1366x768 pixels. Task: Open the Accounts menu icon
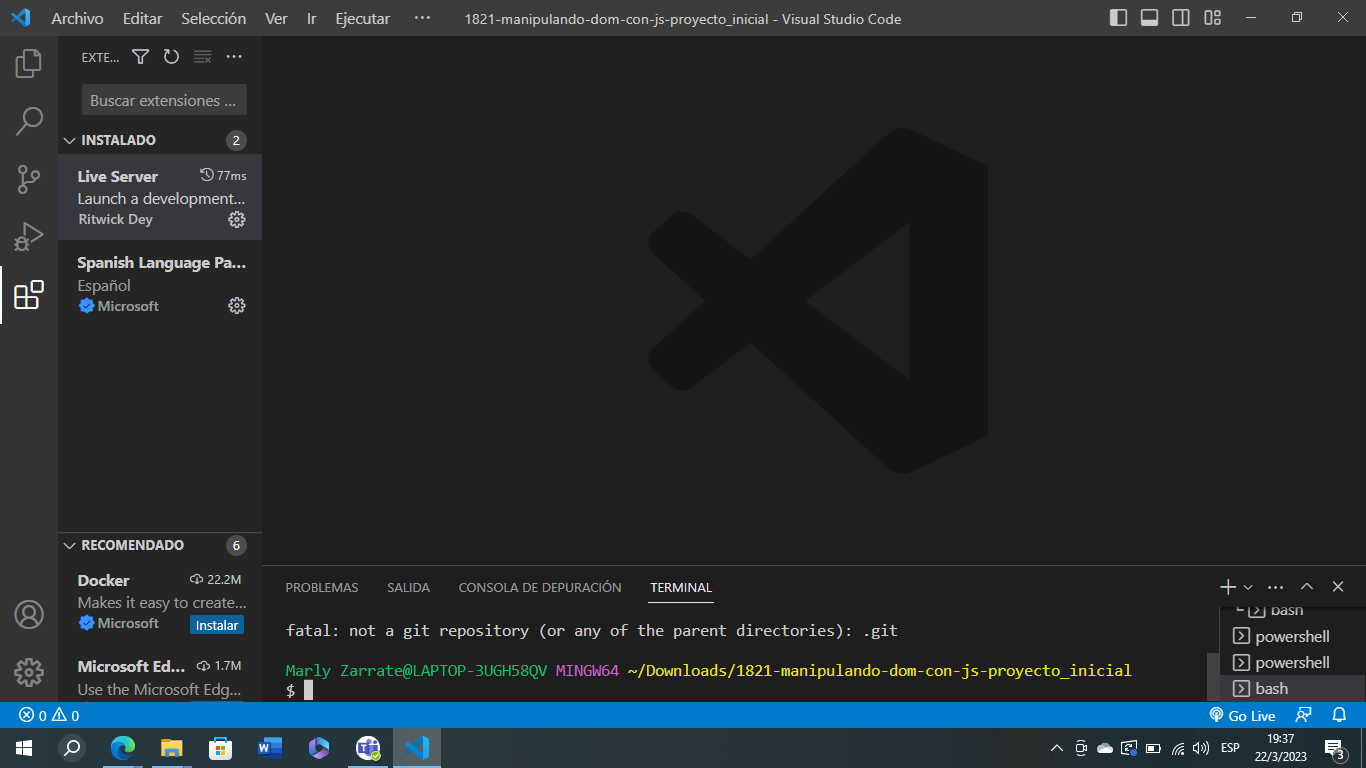(29, 614)
